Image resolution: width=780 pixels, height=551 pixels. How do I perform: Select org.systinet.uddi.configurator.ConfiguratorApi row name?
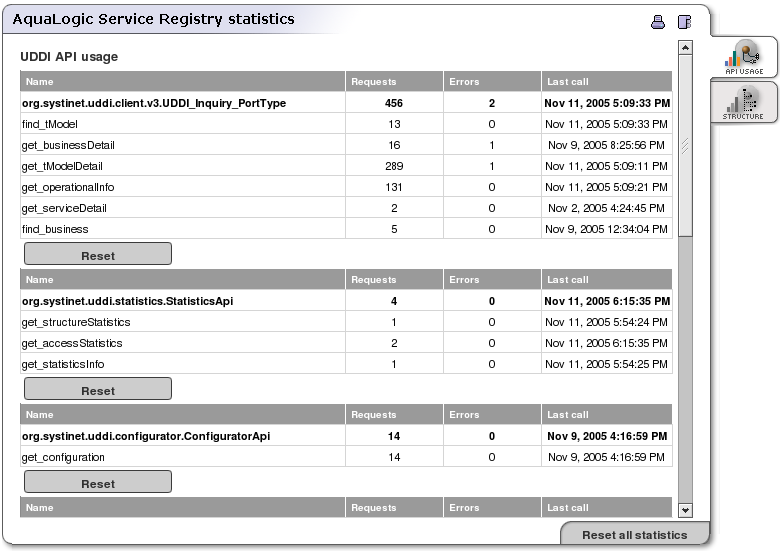[146, 436]
